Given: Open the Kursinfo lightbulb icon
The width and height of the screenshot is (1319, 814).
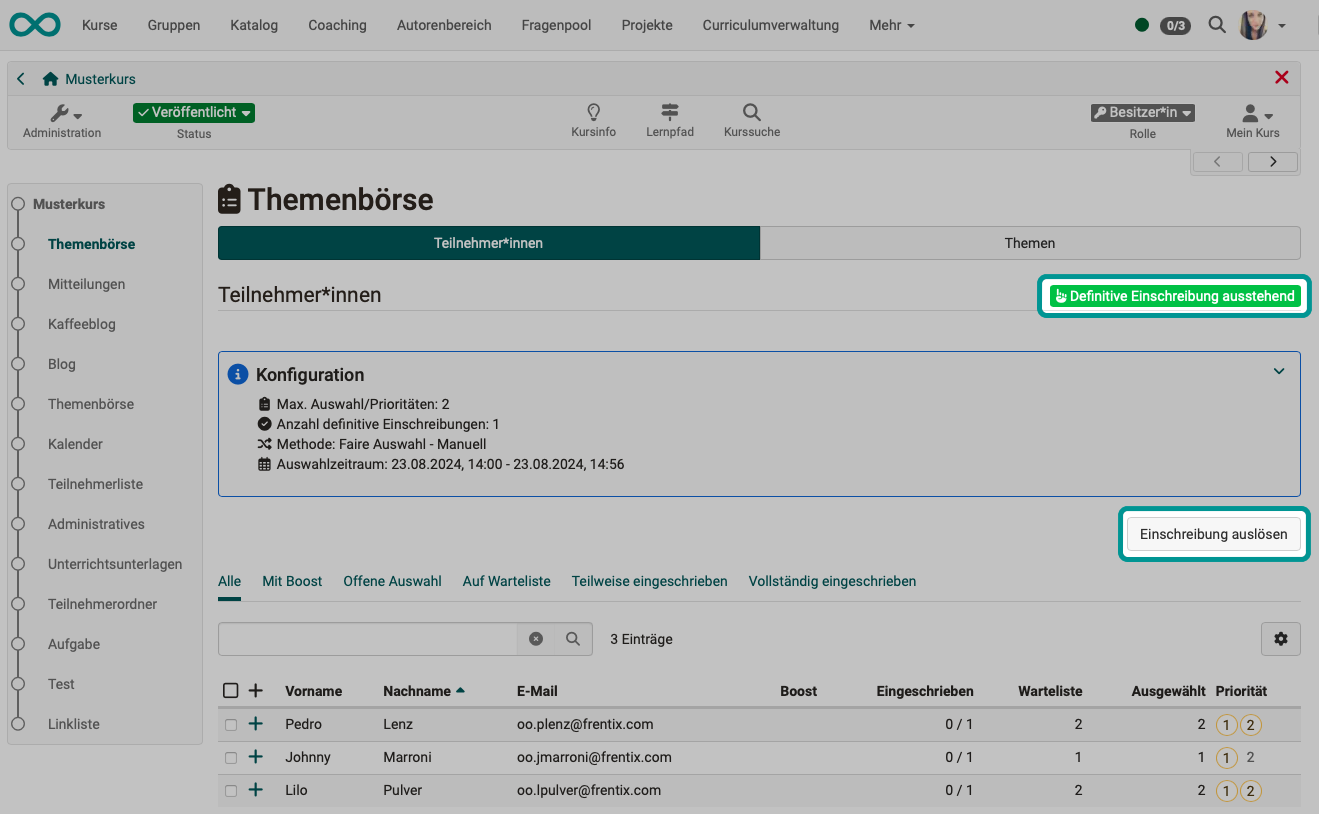Looking at the screenshot, I should (x=593, y=112).
